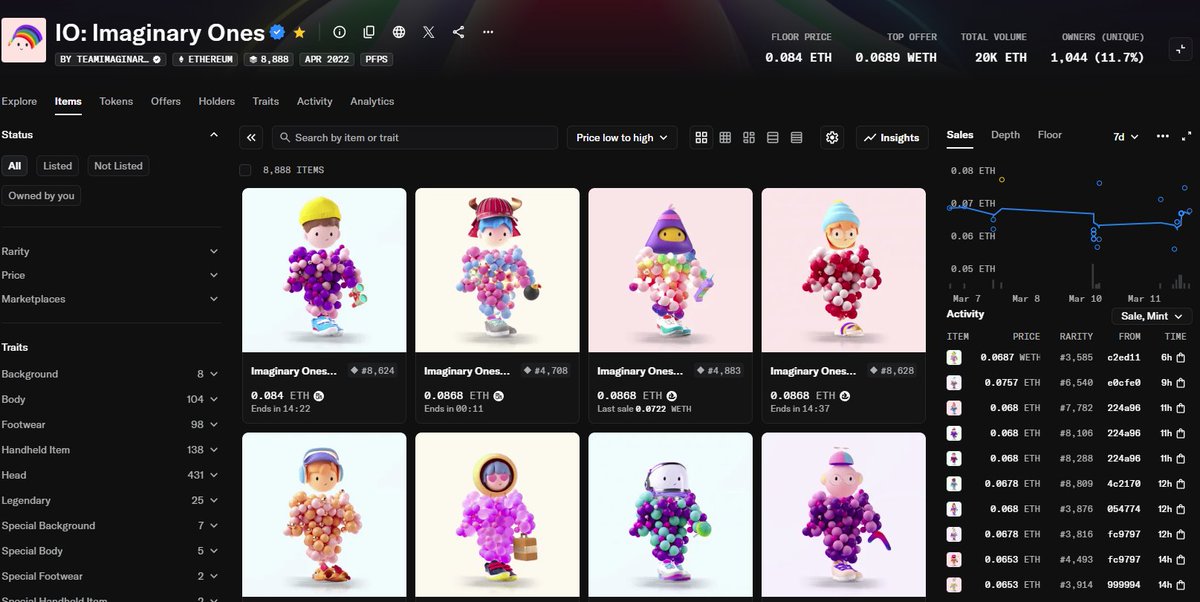1200x602 pixels.
Task: Click the expand chart icon
Action: point(1187,136)
